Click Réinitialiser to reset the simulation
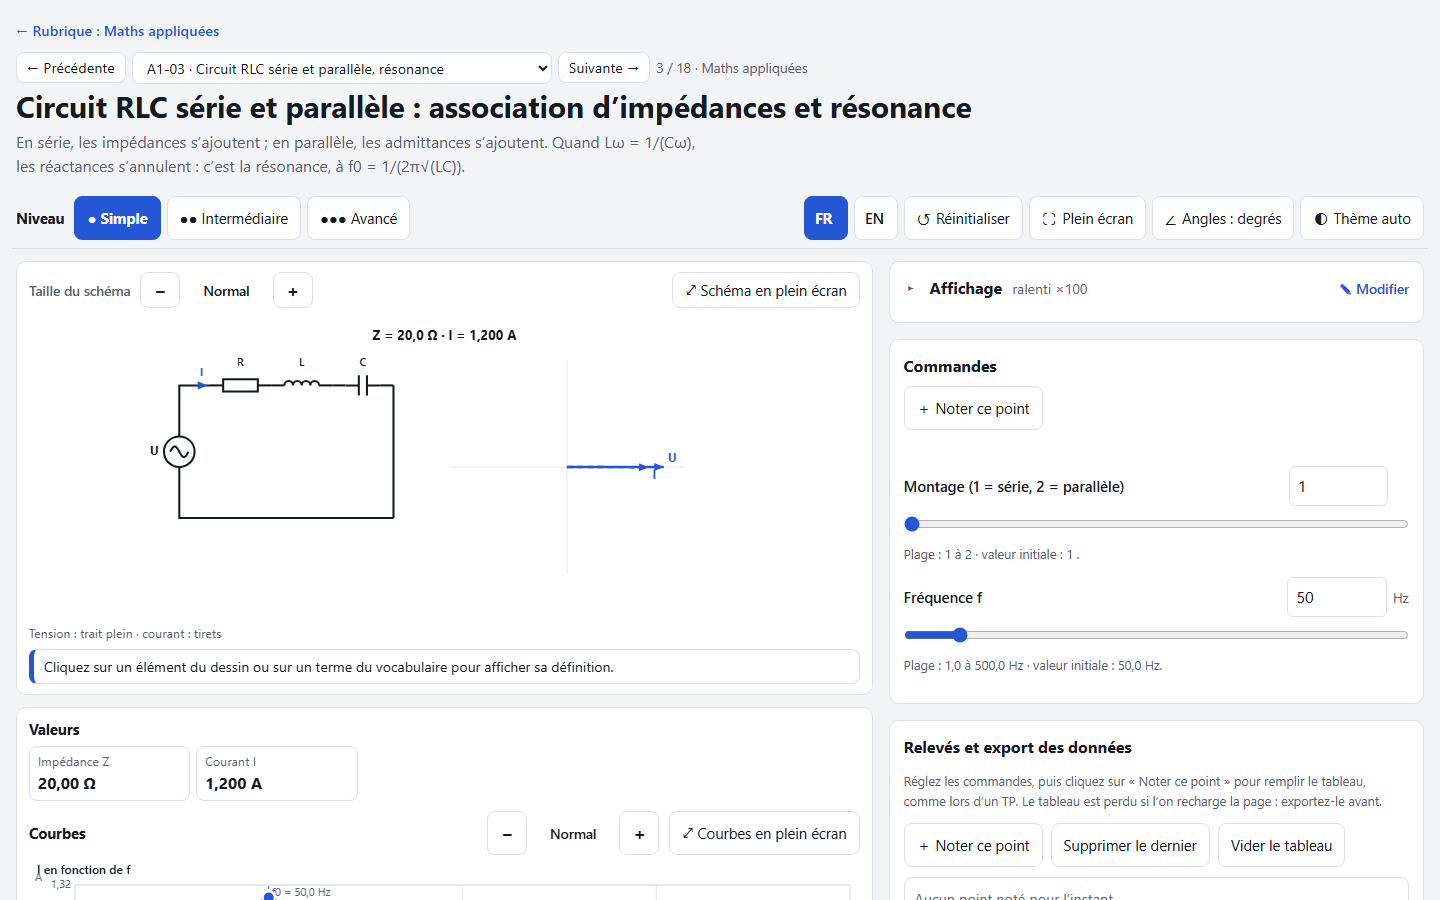 pos(963,219)
